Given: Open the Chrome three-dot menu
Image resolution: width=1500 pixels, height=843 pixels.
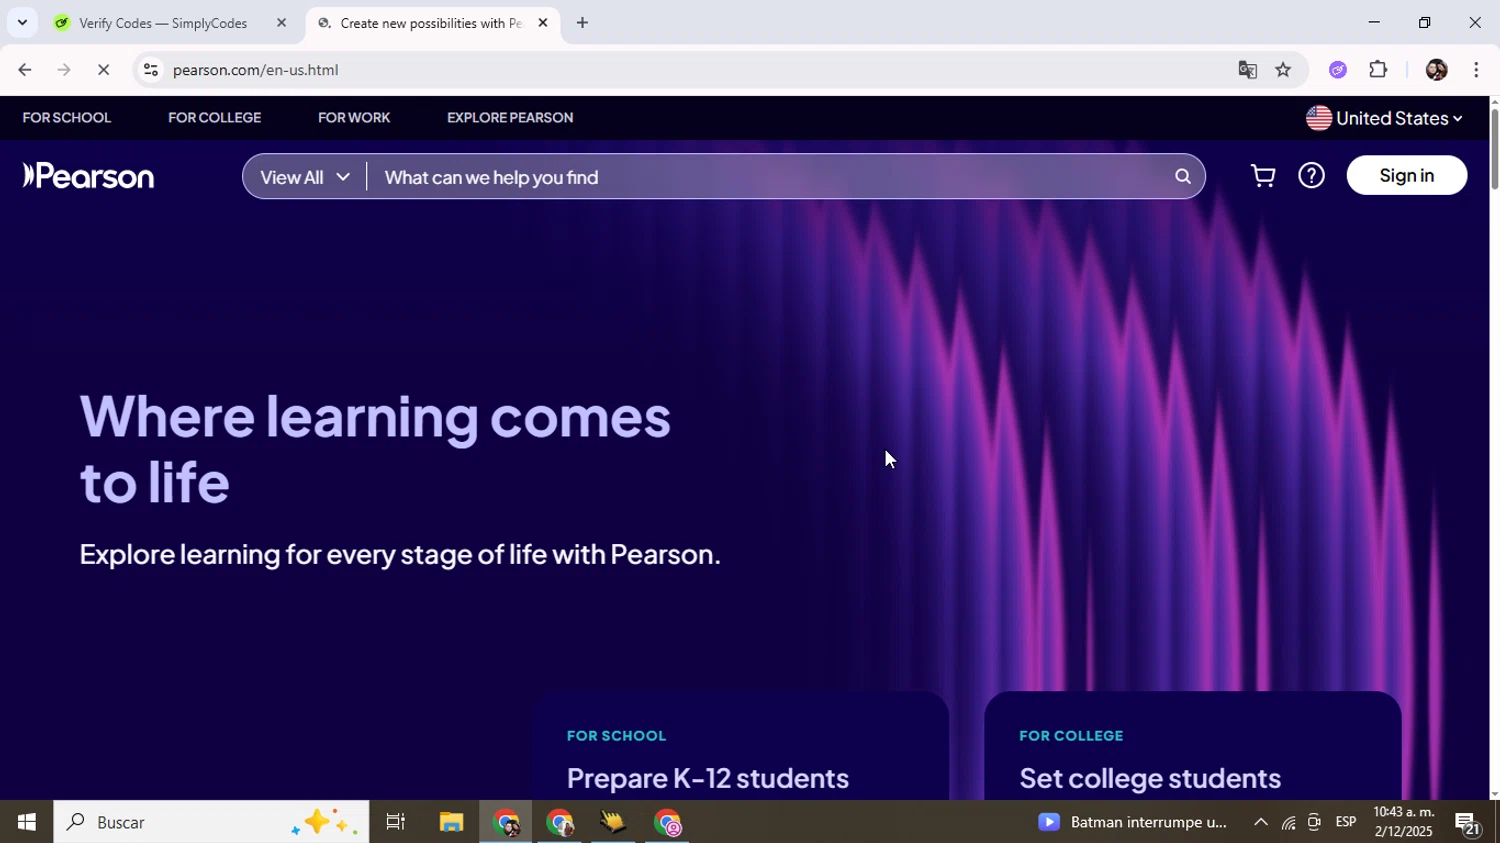Looking at the screenshot, I should [1476, 70].
